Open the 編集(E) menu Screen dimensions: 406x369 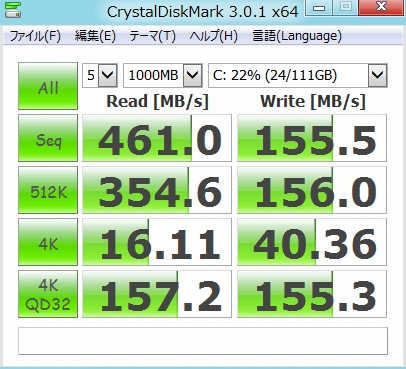coord(95,36)
